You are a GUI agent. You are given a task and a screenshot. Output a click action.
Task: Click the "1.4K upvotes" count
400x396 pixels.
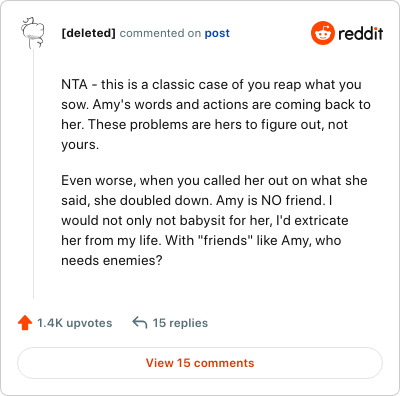[x=75, y=323]
